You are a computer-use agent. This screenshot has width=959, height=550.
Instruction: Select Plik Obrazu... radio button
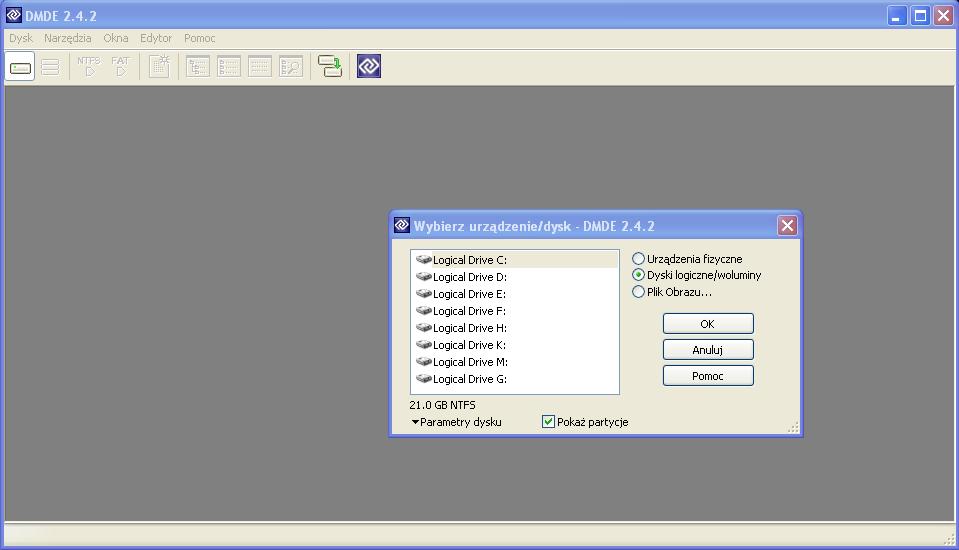[639, 292]
